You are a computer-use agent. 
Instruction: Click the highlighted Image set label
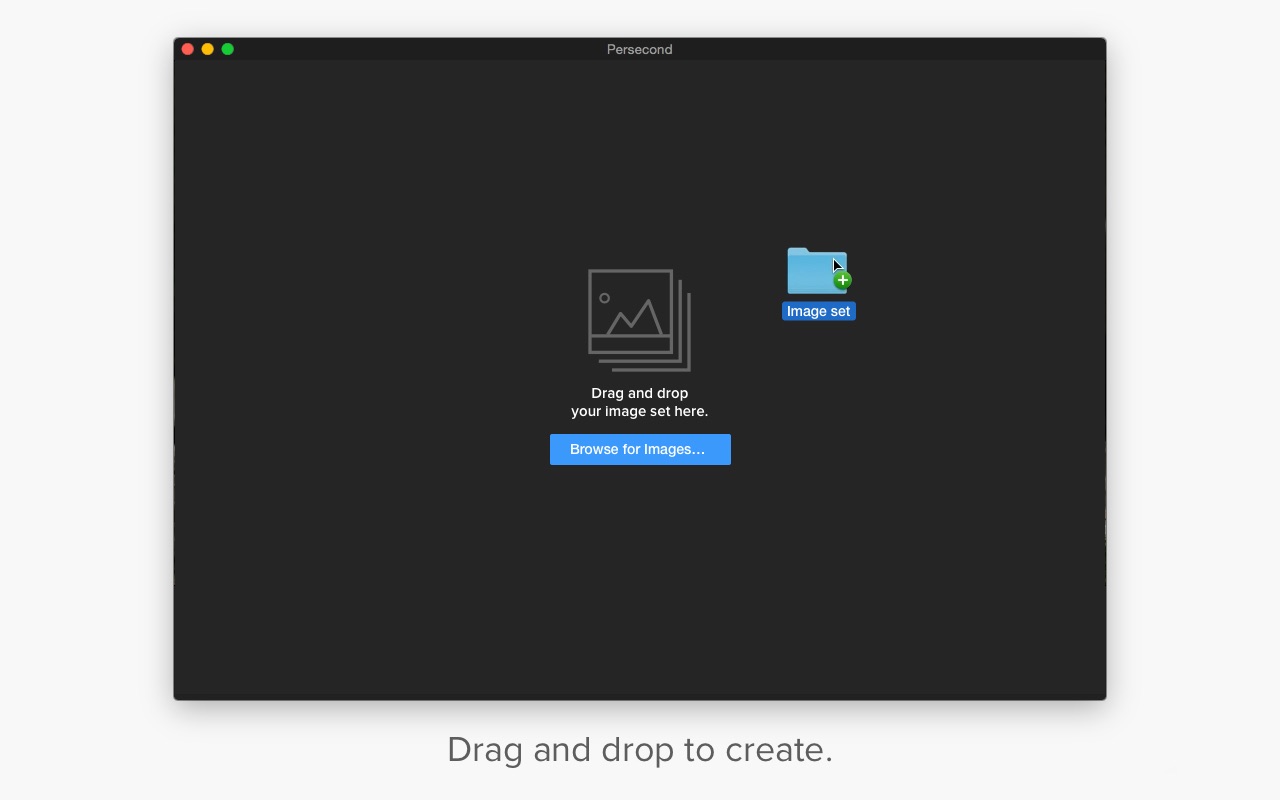tap(818, 311)
